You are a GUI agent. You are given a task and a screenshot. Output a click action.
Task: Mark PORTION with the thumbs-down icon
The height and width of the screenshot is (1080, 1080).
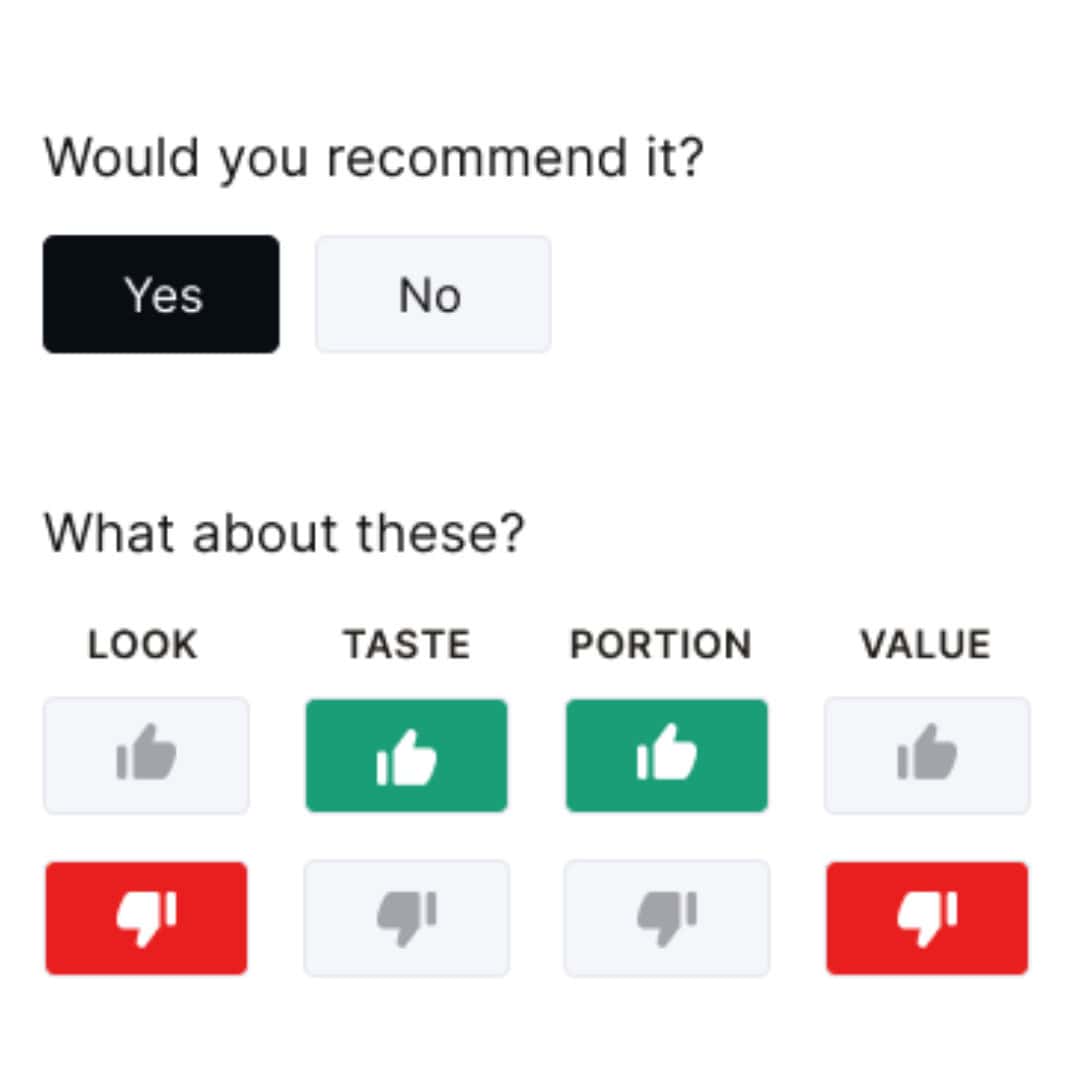[x=667, y=918]
